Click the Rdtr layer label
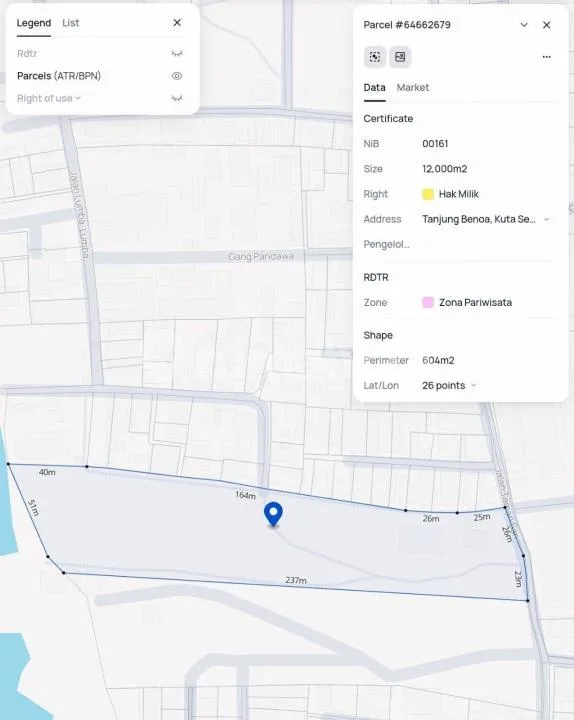Screen dimensions: 574x720 coord(27,54)
